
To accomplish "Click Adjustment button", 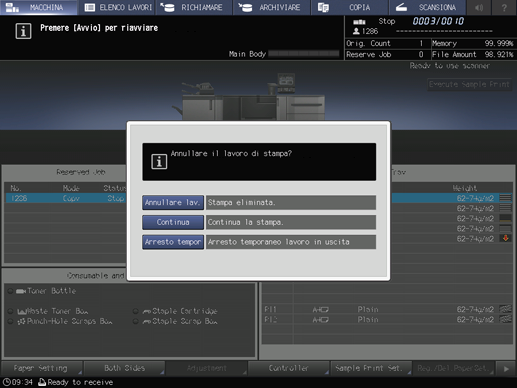I will point(206,368).
